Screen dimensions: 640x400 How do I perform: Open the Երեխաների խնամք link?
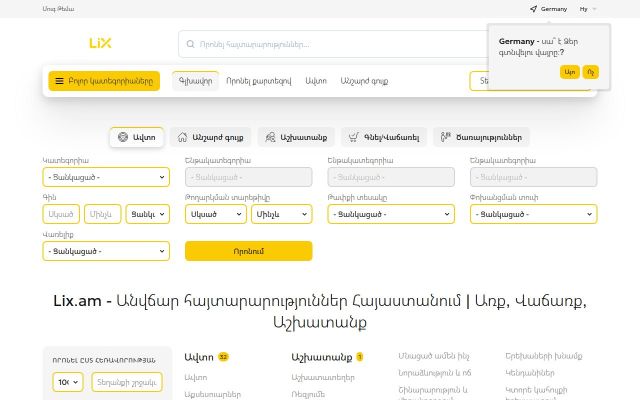[544, 356]
